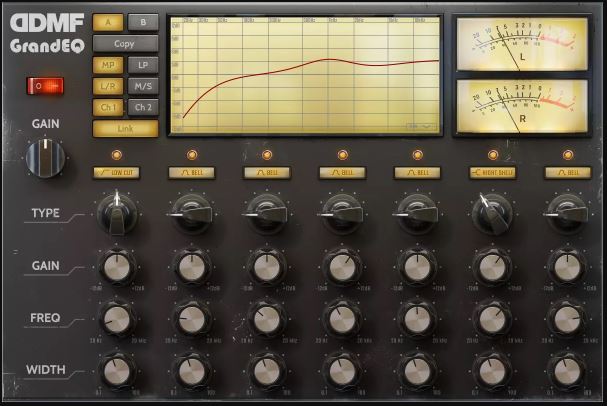
Task: Click the Copy button
Action: [125, 44]
